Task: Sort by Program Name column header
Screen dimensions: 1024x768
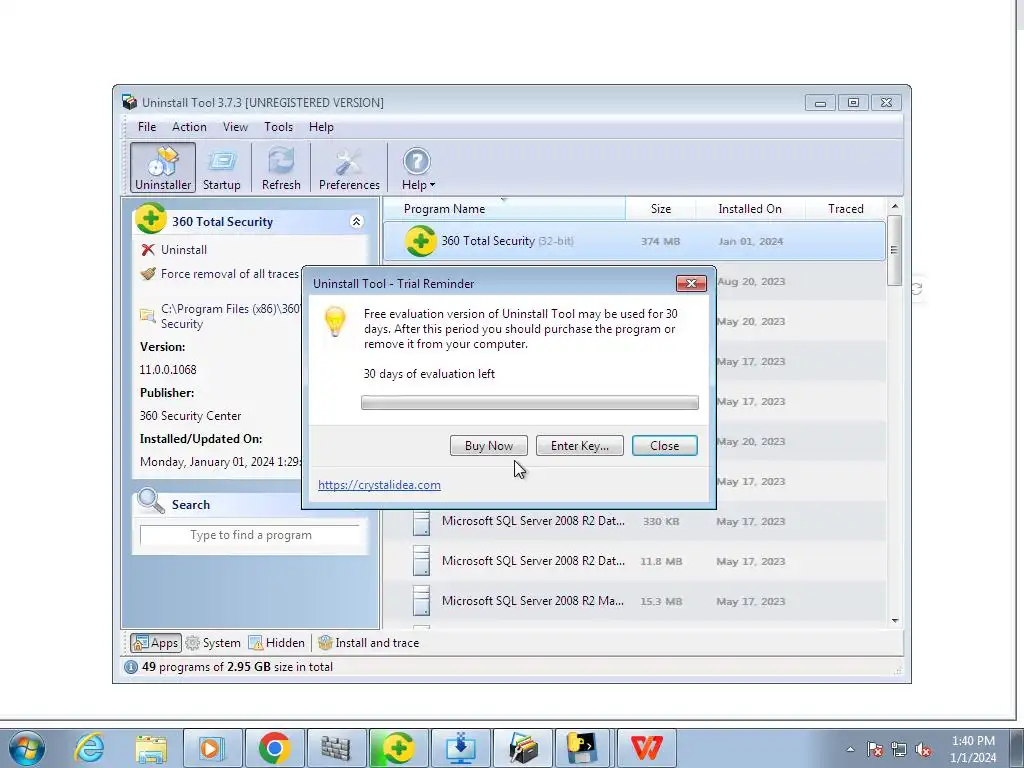Action: click(x=504, y=209)
